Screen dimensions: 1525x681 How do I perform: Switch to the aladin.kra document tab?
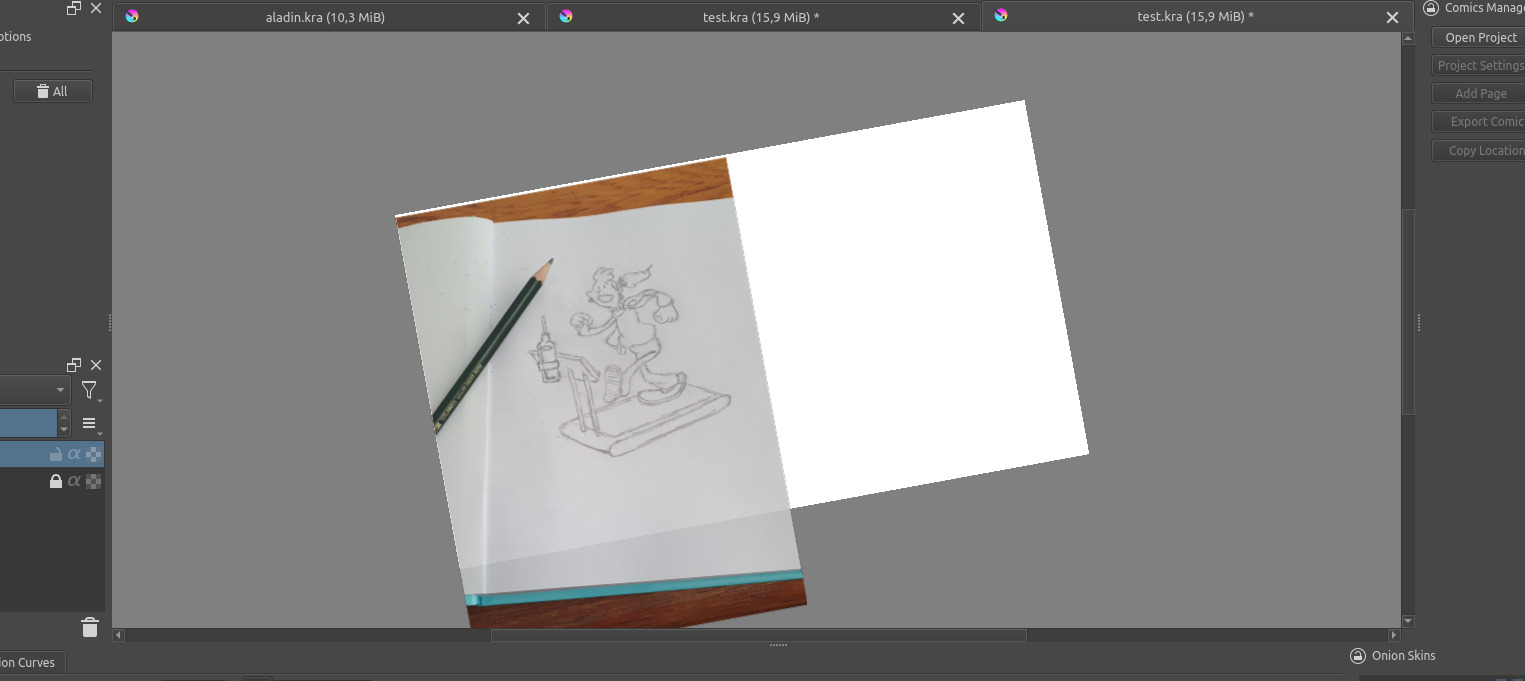(x=325, y=17)
